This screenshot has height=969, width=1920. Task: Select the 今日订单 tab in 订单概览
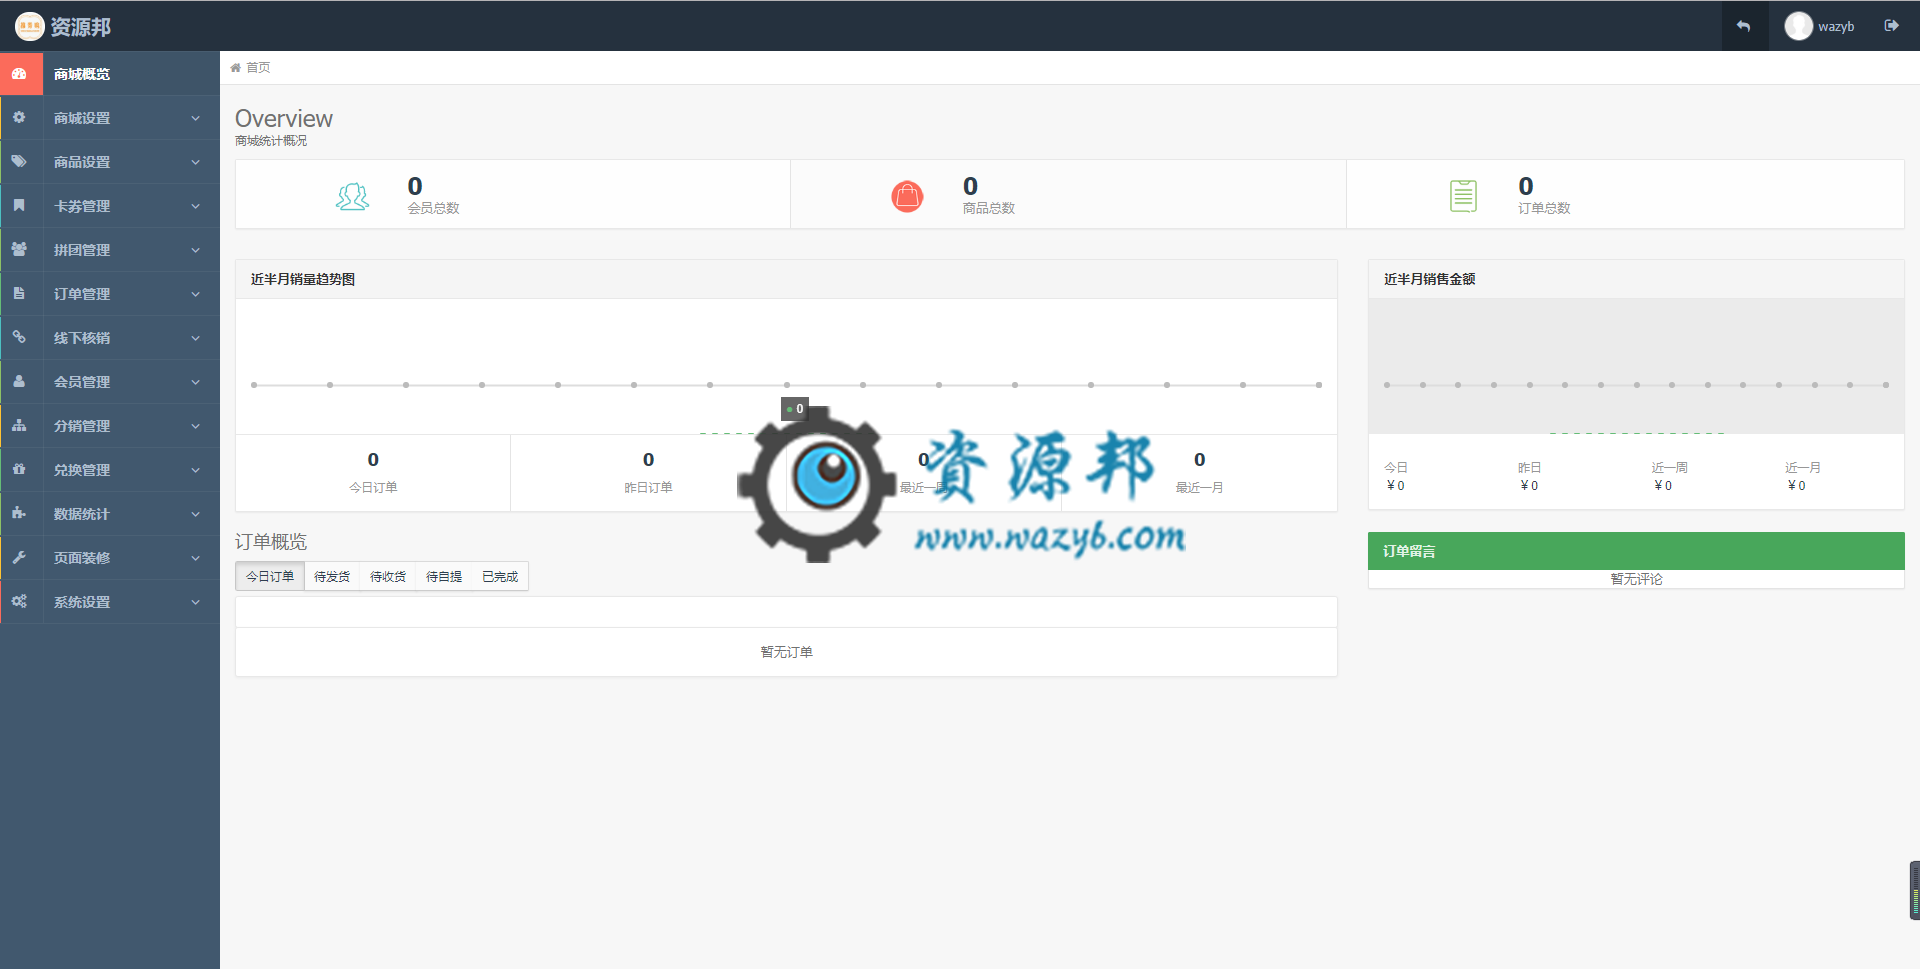pos(270,576)
